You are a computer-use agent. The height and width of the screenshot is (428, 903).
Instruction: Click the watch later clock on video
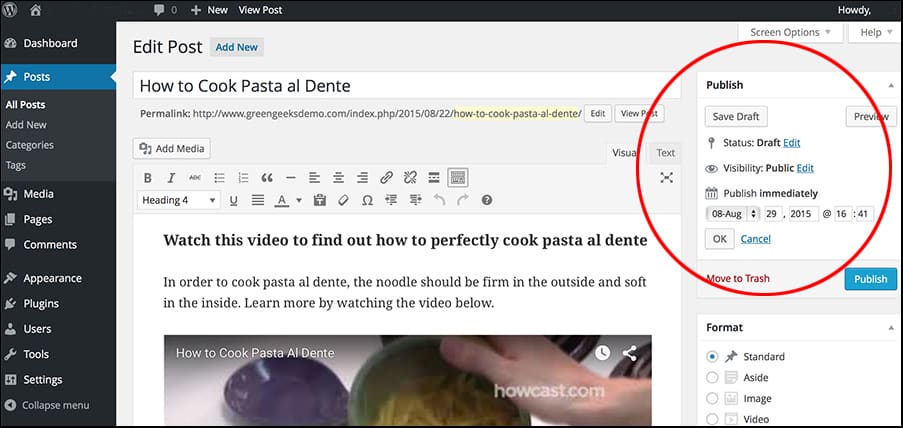602,353
